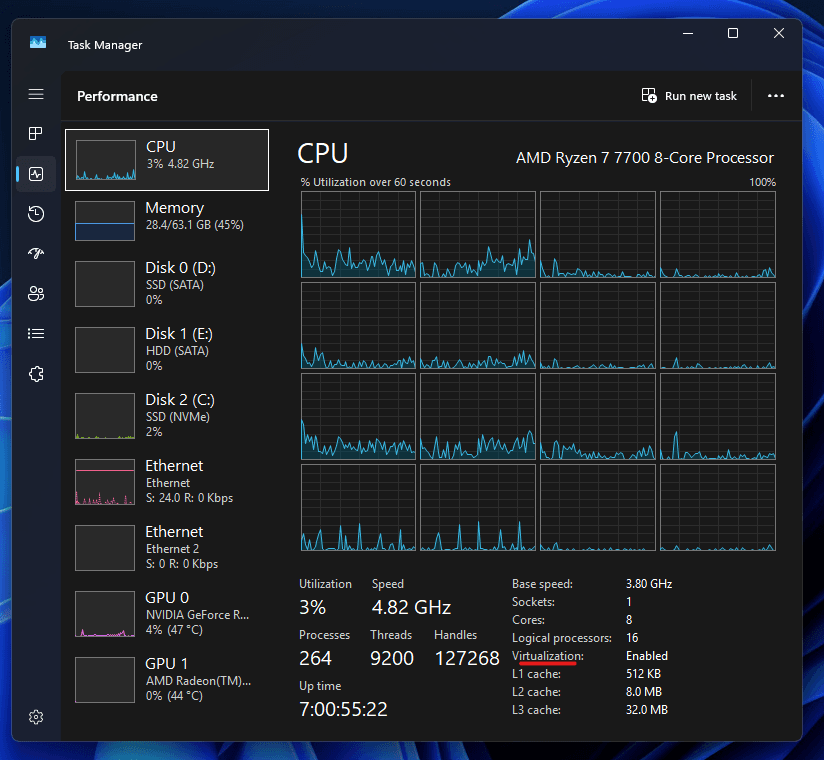The height and width of the screenshot is (760, 824).
Task: Click the AMD Ryzen 7 7700 processor name
Action: point(645,158)
